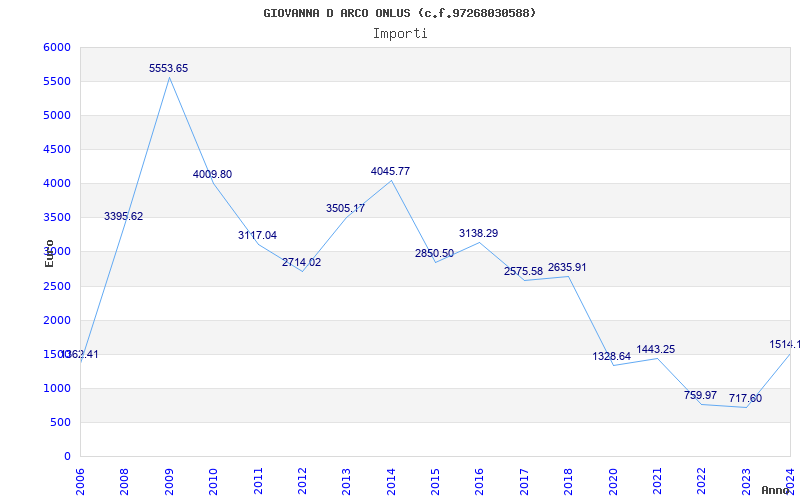The width and height of the screenshot is (800, 500).
Task: Select the 717.60 data label
Action: click(x=745, y=398)
